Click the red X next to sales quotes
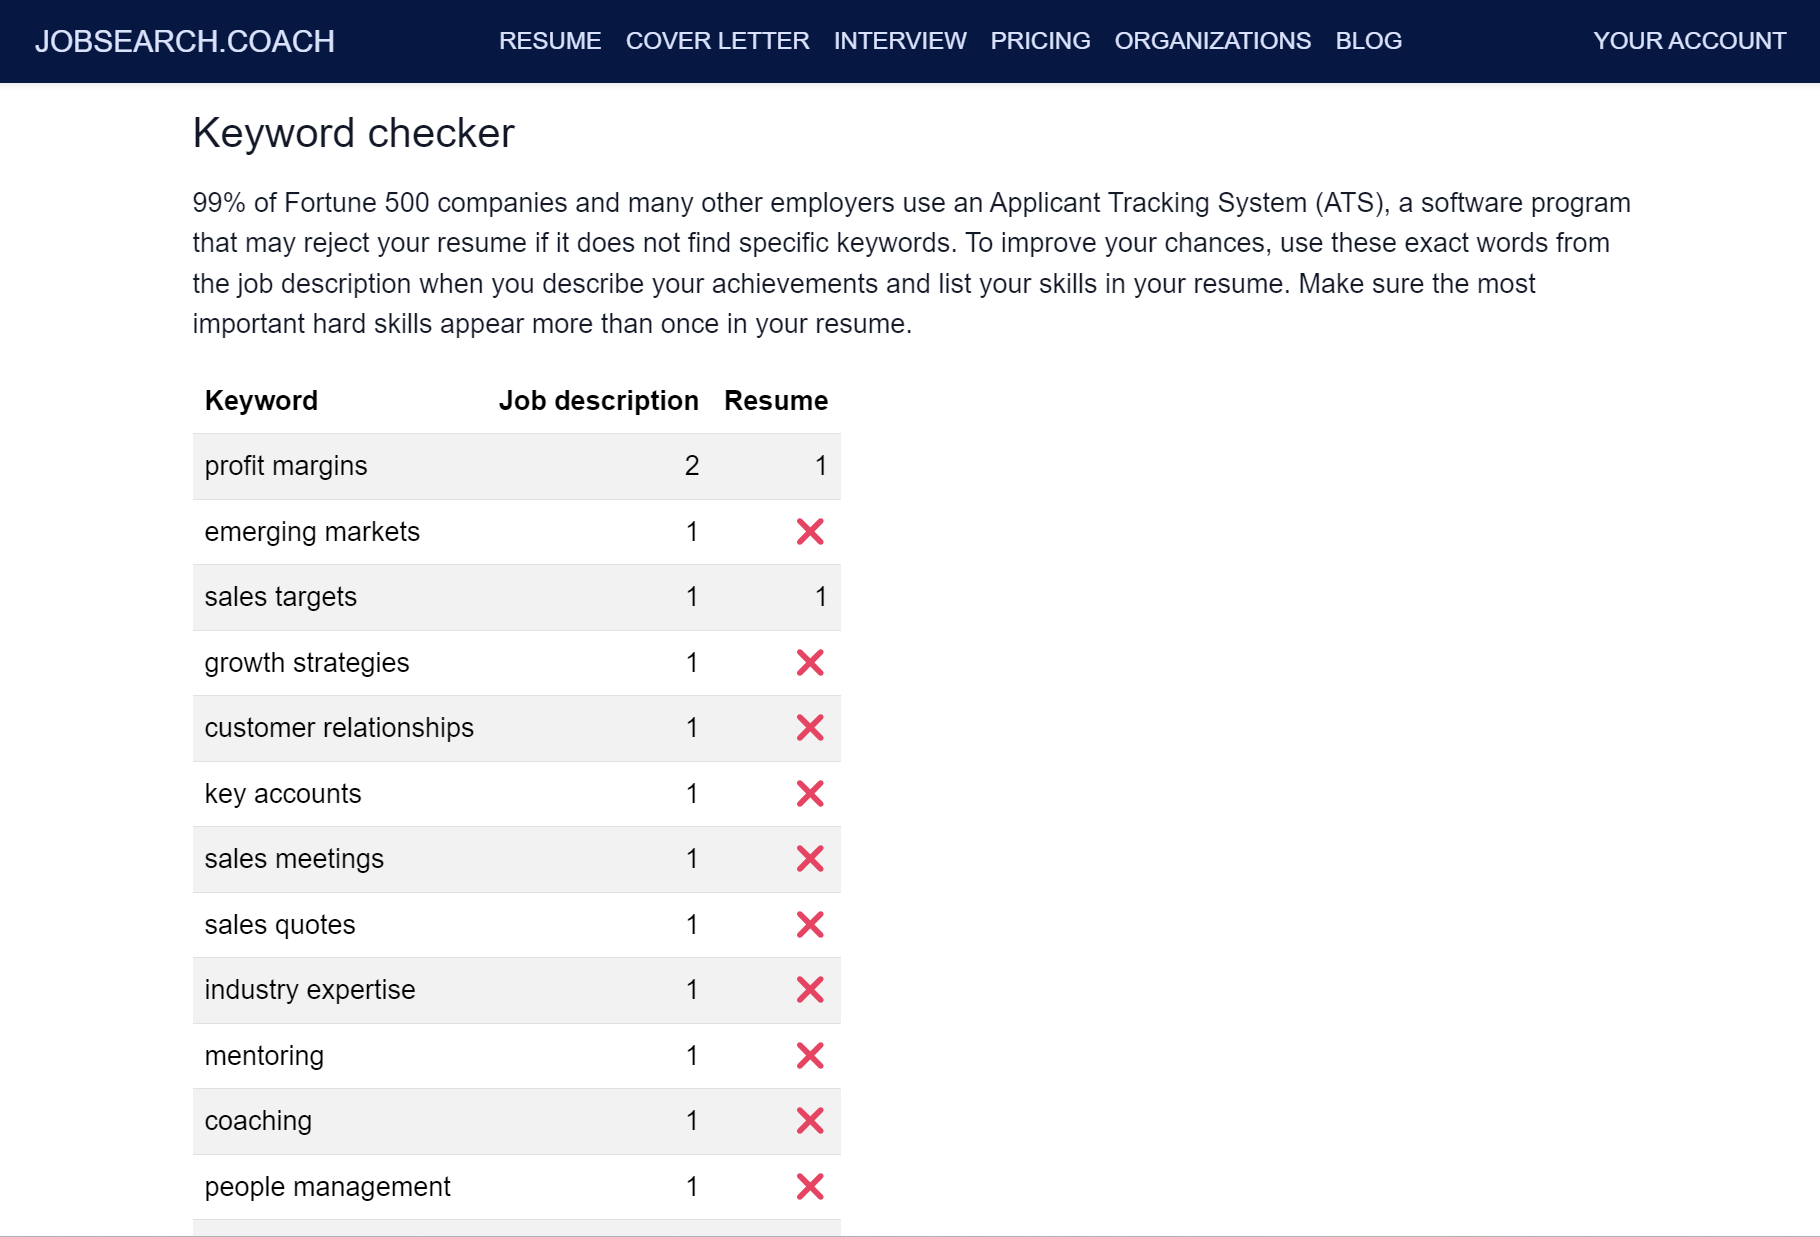Image resolution: width=1820 pixels, height=1237 pixels. coord(810,924)
